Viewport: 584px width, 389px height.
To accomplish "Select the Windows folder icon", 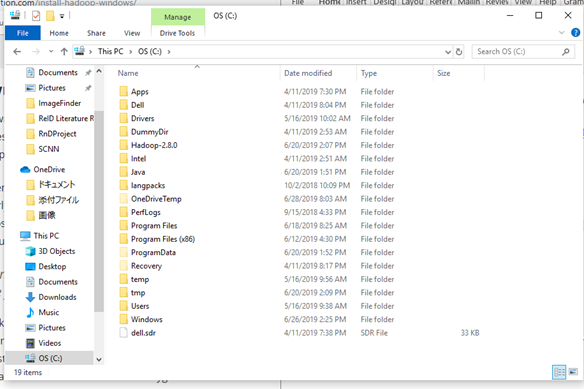I will click(124, 319).
